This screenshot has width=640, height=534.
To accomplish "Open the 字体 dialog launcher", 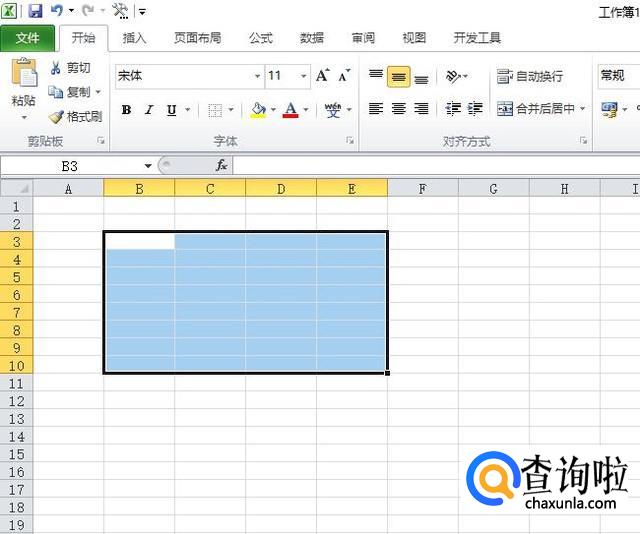I will pyautogui.click(x=350, y=141).
